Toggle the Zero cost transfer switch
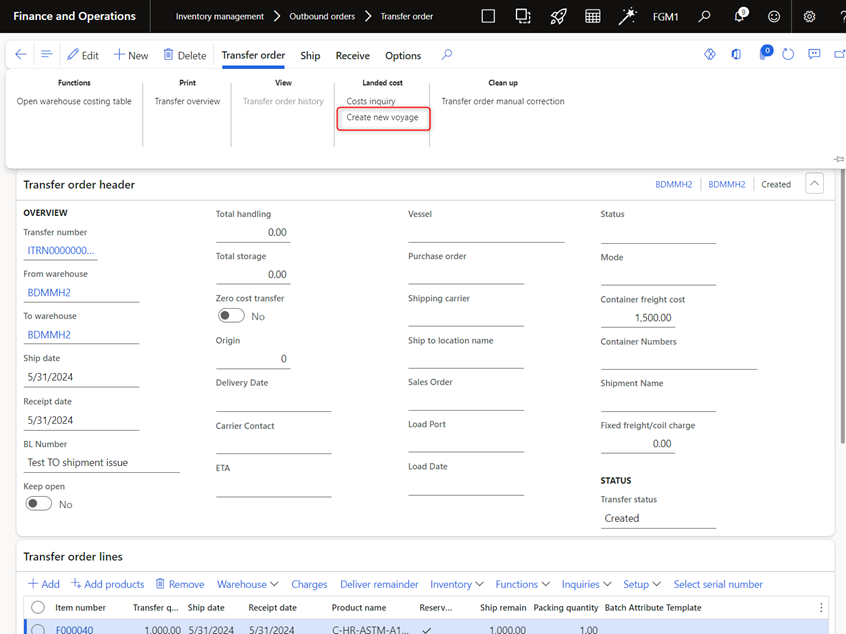This screenshot has height=634, width=846. click(x=231, y=316)
